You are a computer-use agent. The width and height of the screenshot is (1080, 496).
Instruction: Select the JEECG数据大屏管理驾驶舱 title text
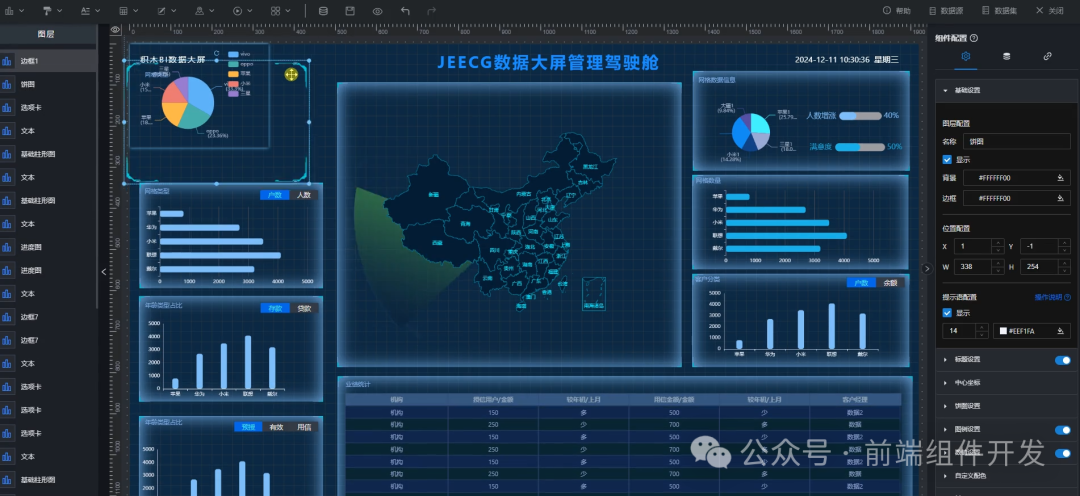(548, 63)
